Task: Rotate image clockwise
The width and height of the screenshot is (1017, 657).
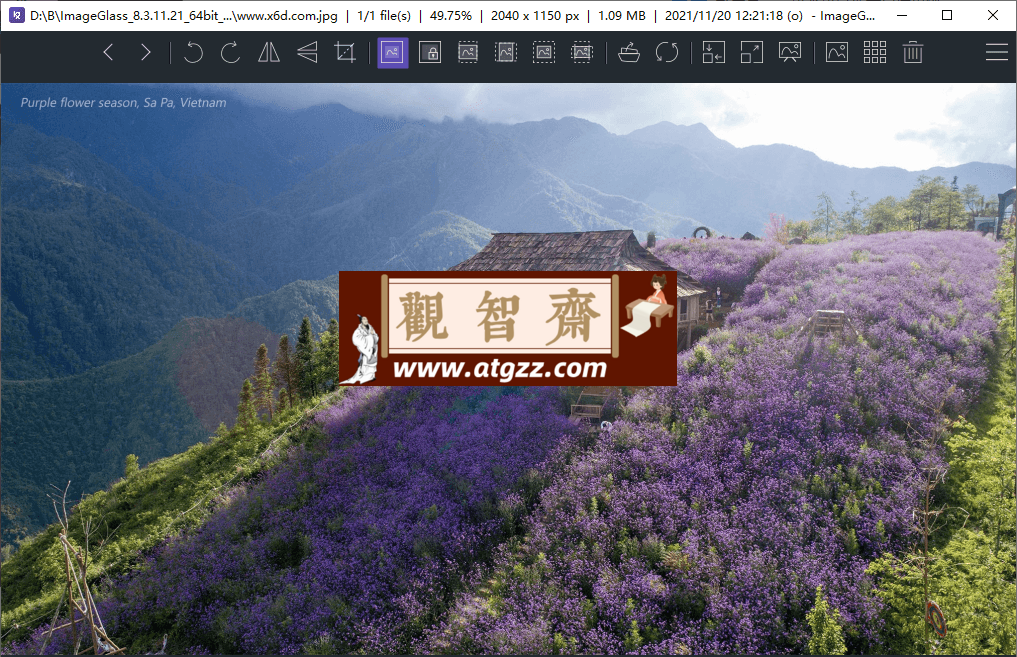Action: coord(230,53)
